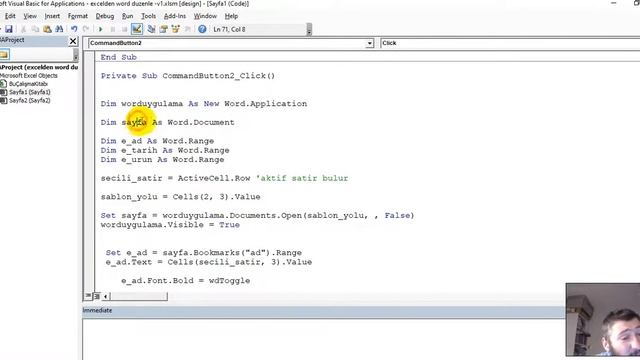Select Full Module View button
Viewport: 640px width, 360px height.
[97, 296]
